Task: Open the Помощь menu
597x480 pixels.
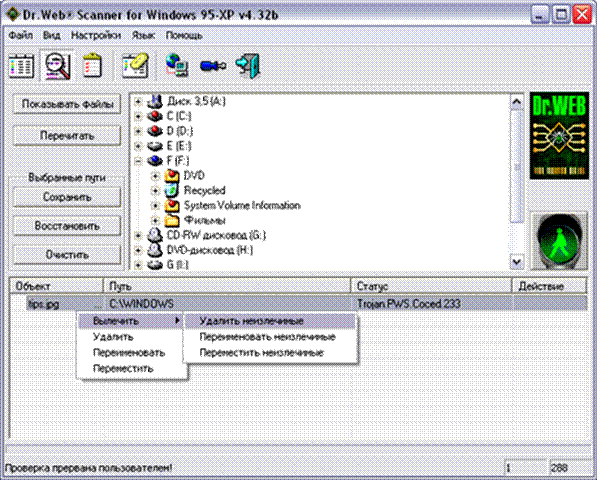Action: pos(184,36)
